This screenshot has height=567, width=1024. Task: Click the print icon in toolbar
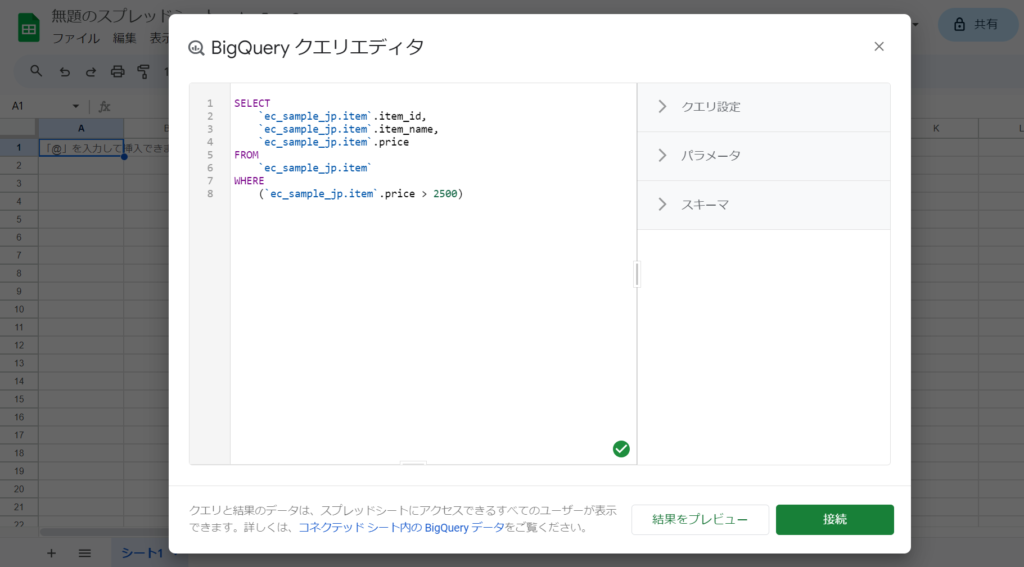(117, 72)
